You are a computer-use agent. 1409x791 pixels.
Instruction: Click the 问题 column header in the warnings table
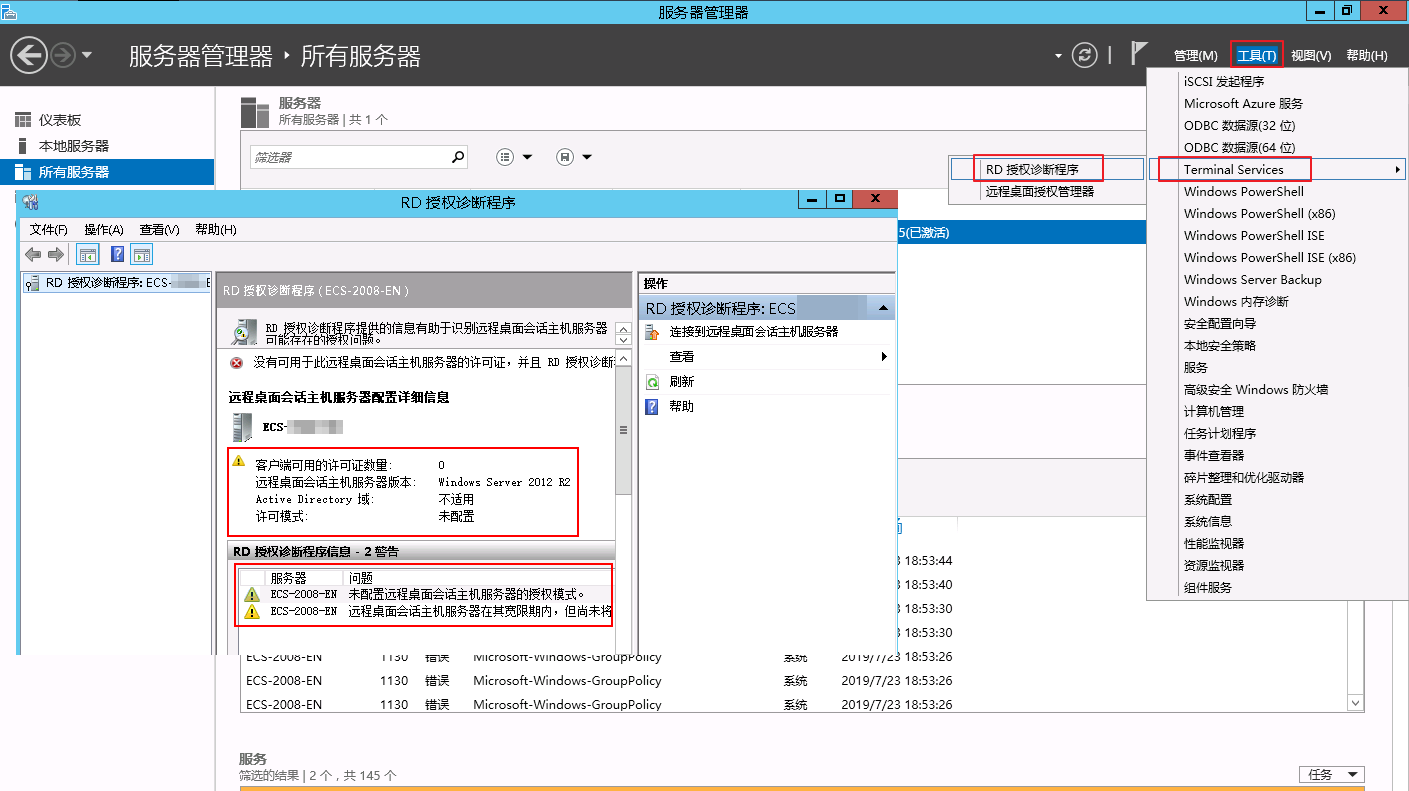[478, 578]
